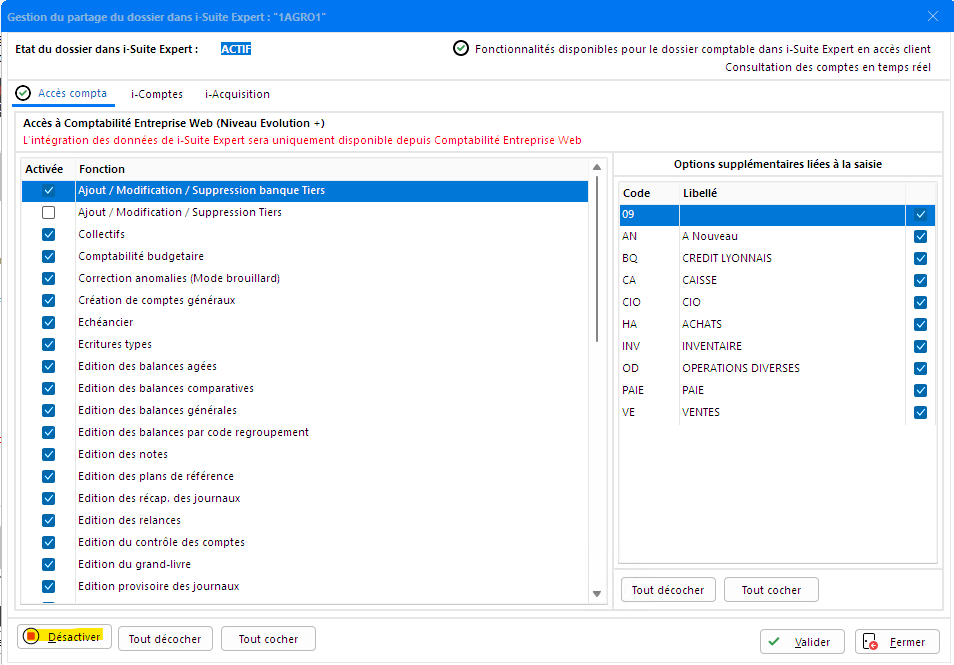Click Tout cocher beside Désactiver button
Viewport: 954px width, 665px height.
pos(268,639)
